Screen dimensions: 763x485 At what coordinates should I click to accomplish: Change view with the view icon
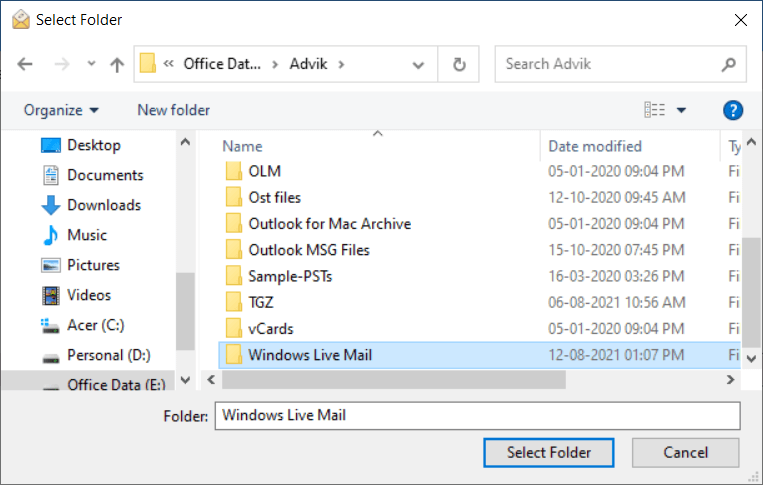[x=654, y=110]
